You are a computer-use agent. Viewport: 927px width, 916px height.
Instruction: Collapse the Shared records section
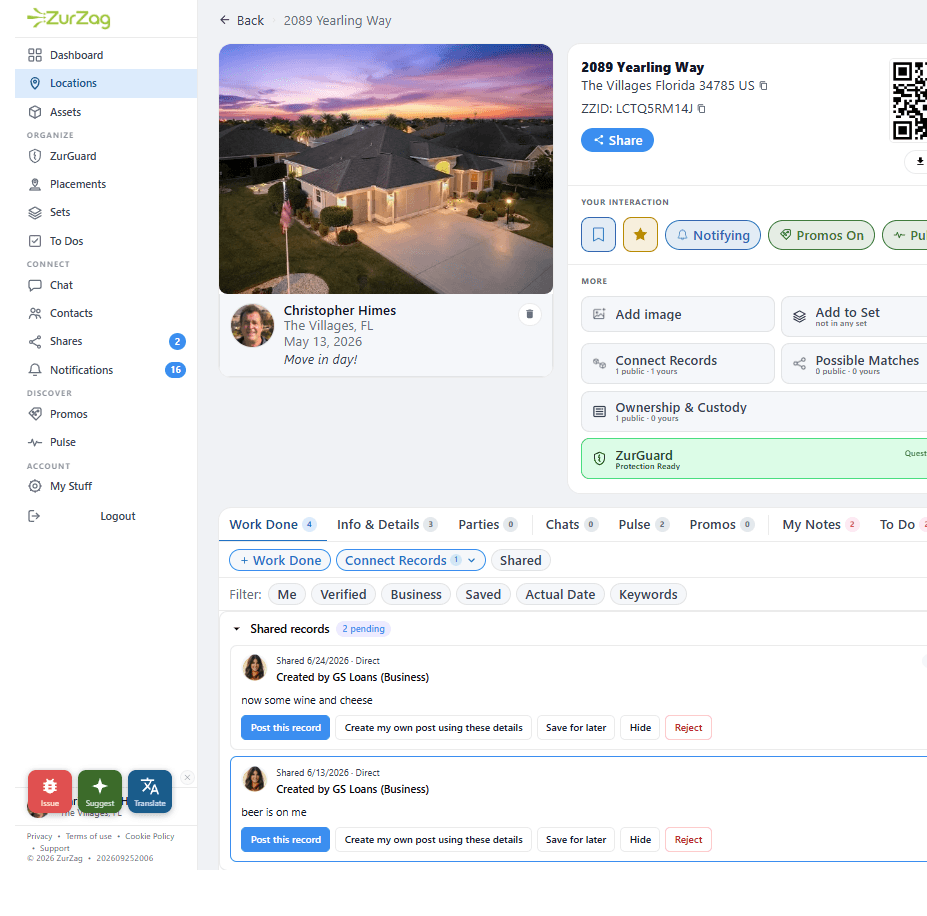coord(236,629)
